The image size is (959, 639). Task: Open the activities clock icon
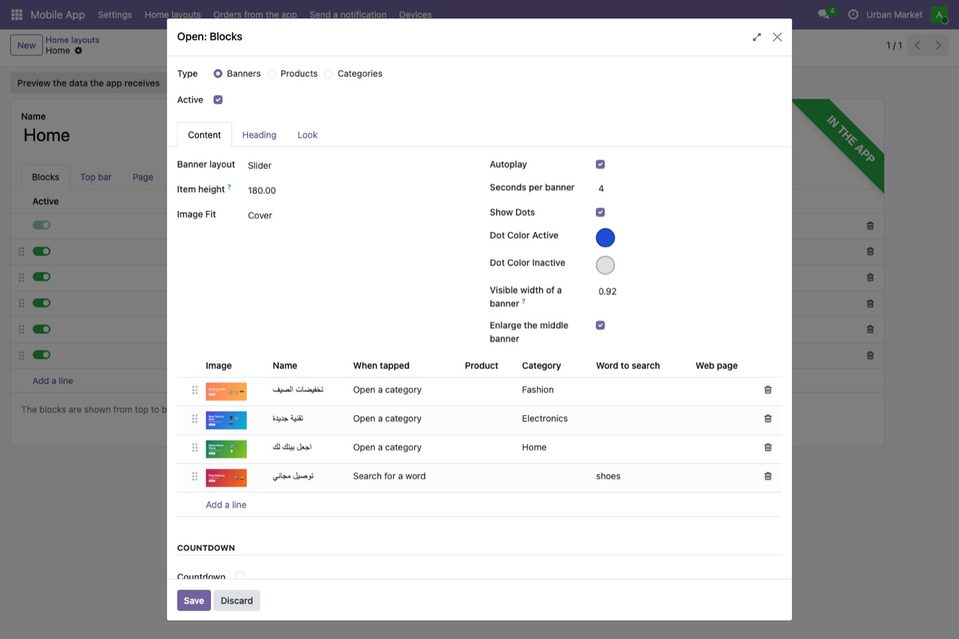[853, 15]
